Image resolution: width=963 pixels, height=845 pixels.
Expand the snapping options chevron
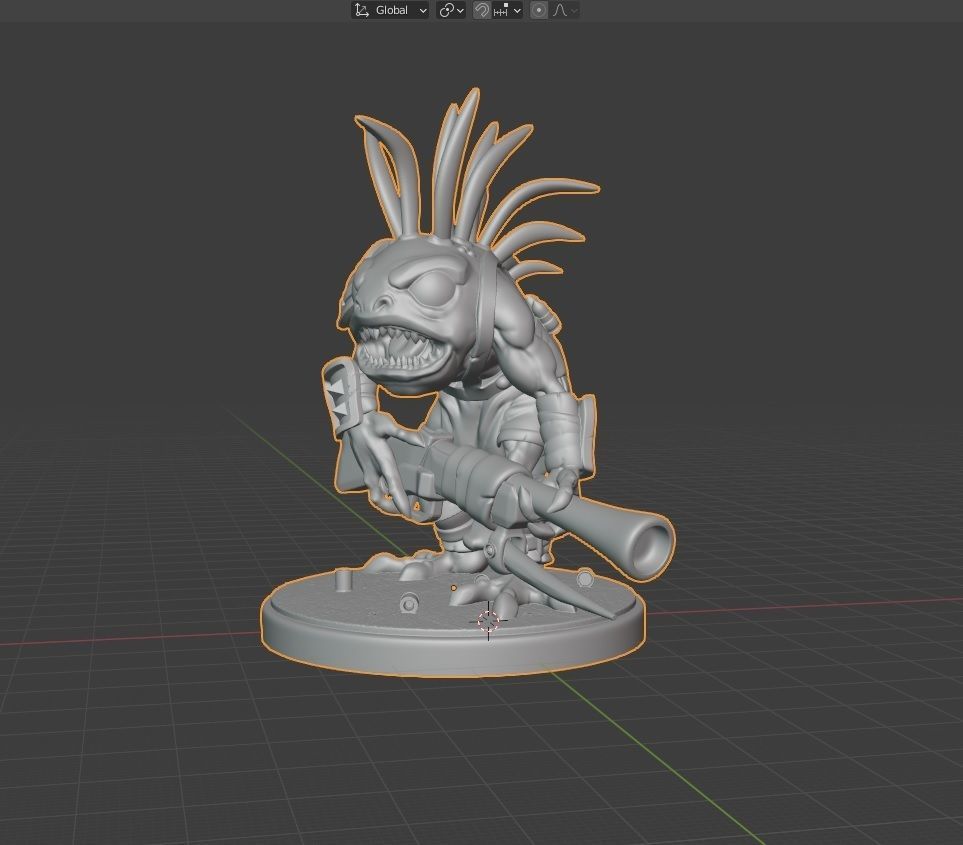(x=517, y=10)
